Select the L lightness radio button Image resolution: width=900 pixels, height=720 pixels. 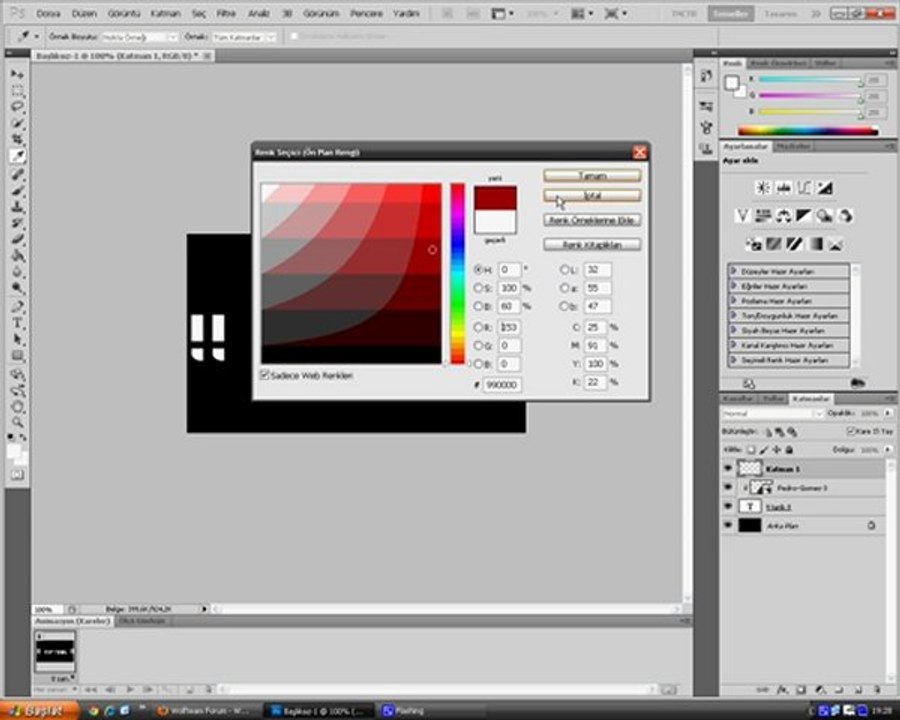564,269
